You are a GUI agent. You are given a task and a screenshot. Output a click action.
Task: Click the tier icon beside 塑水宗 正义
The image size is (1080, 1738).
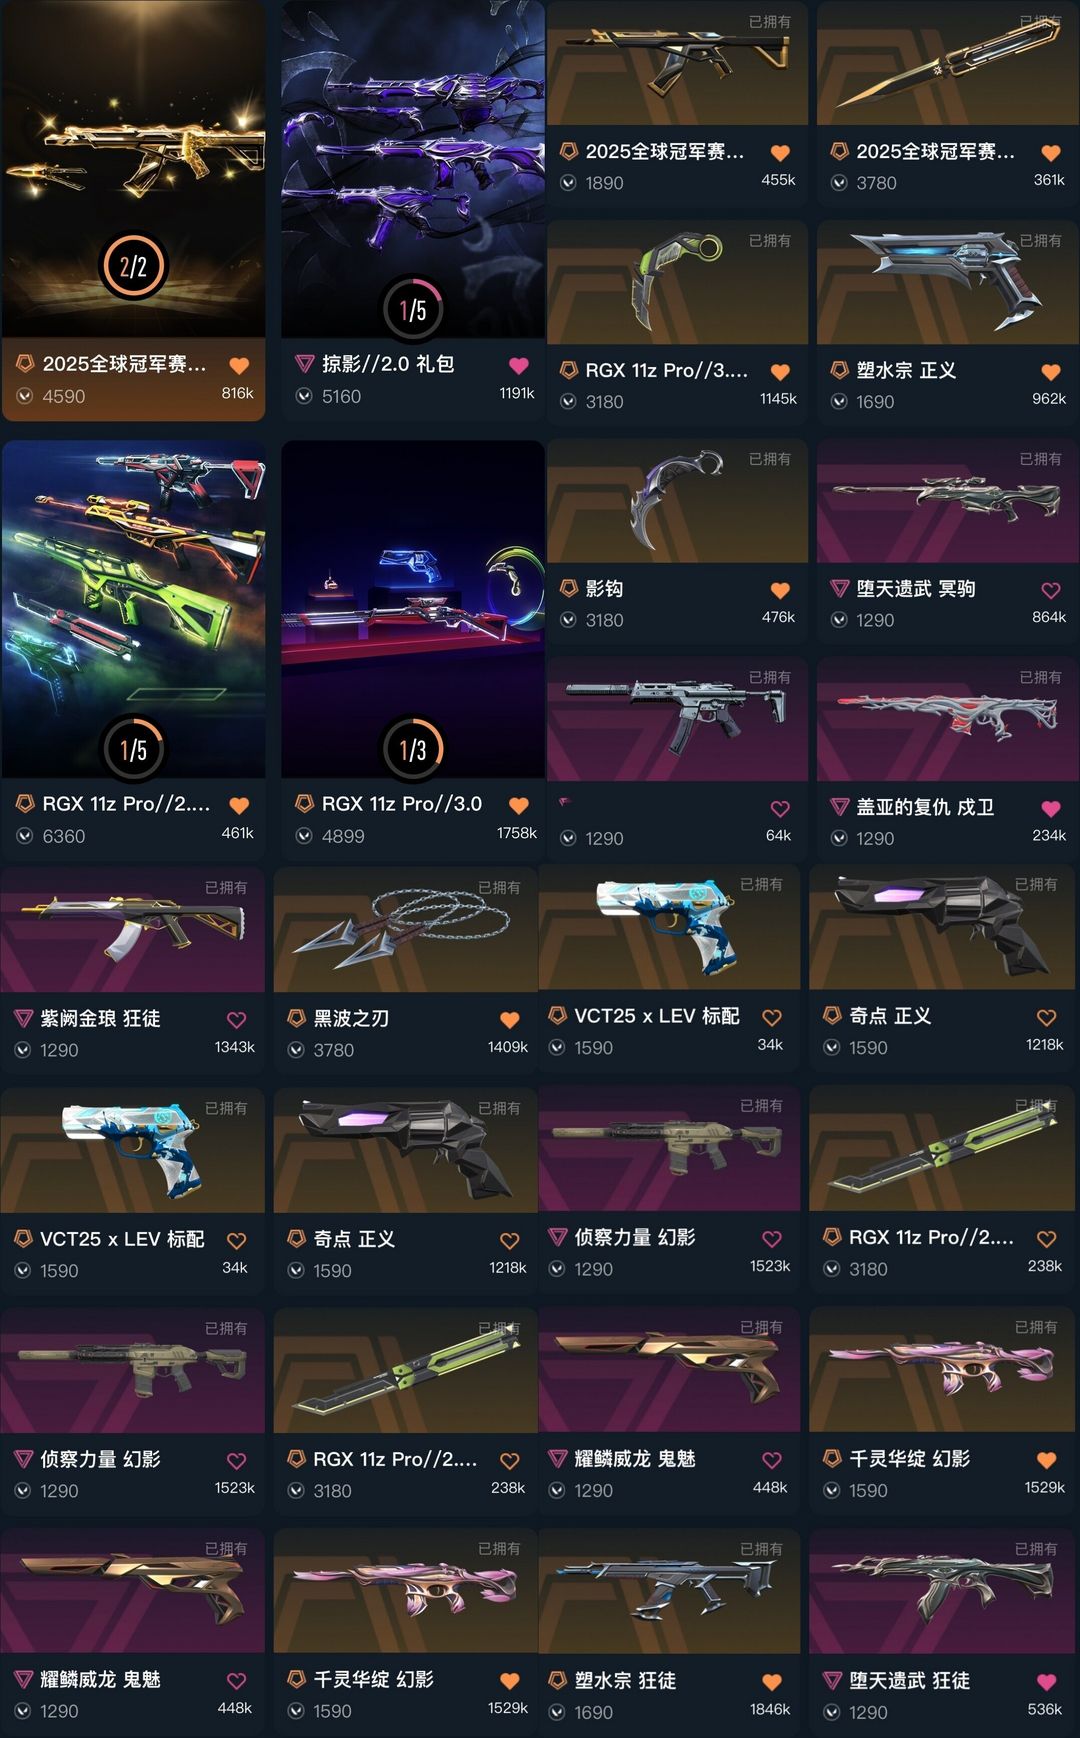coord(839,370)
